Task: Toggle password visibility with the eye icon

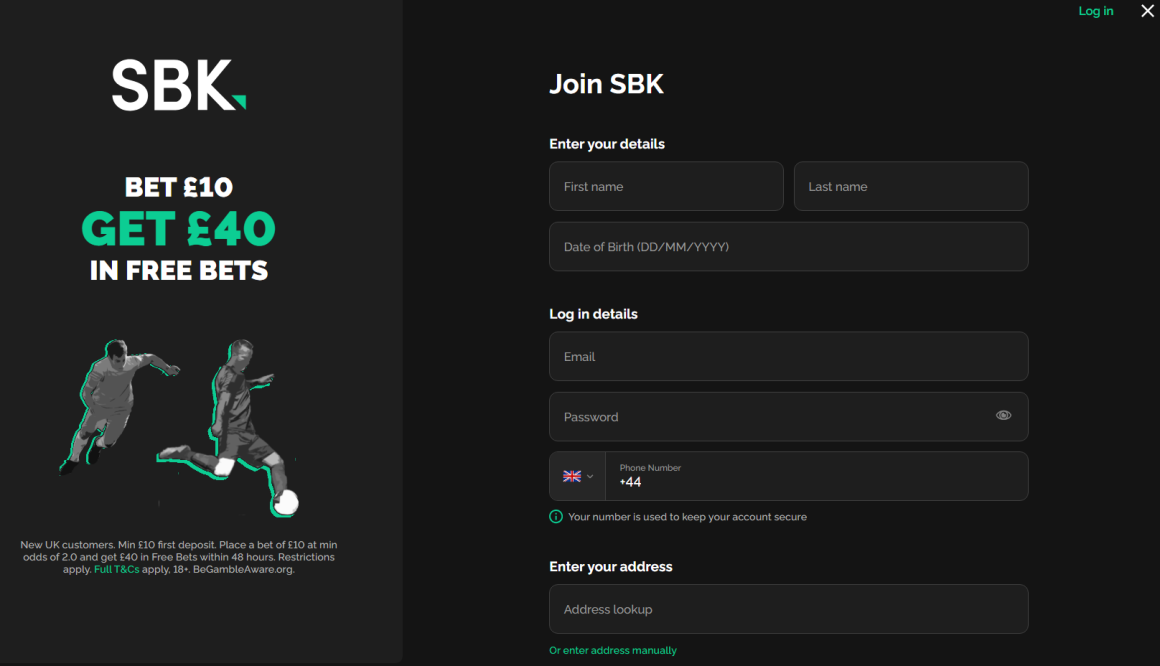Action: point(1003,415)
